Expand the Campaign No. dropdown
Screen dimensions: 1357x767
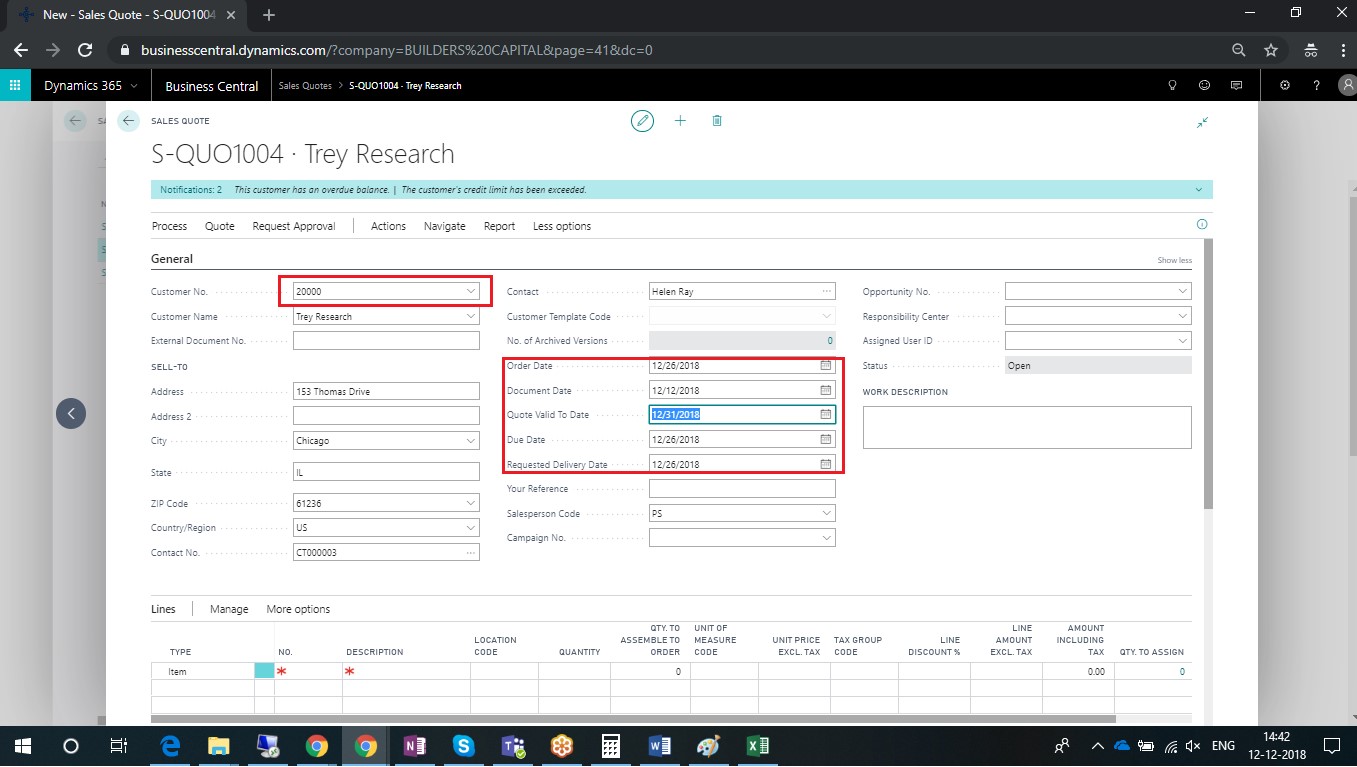click(826, 538)
